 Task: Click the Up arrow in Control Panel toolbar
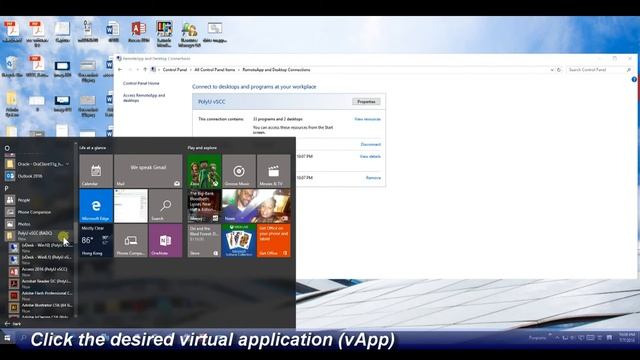click(x=145, y=70)
